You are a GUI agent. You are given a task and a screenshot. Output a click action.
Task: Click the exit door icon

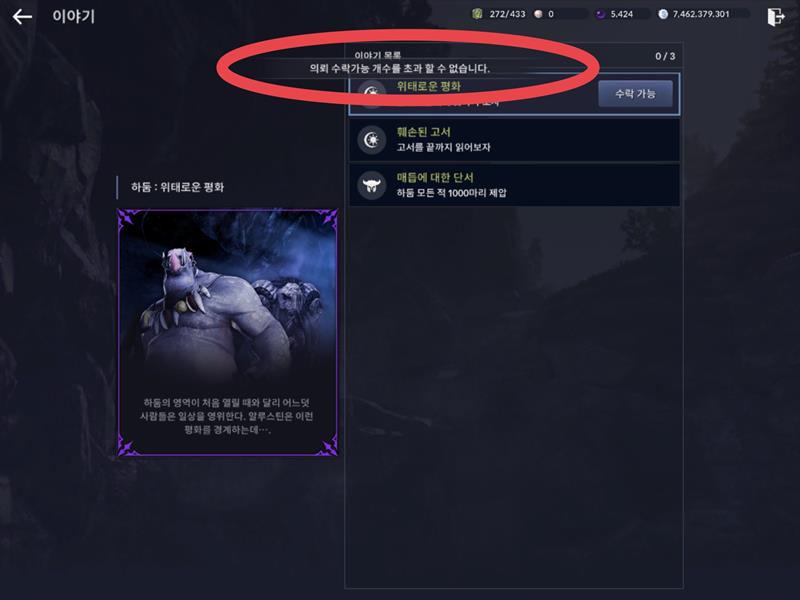point(776,16)
